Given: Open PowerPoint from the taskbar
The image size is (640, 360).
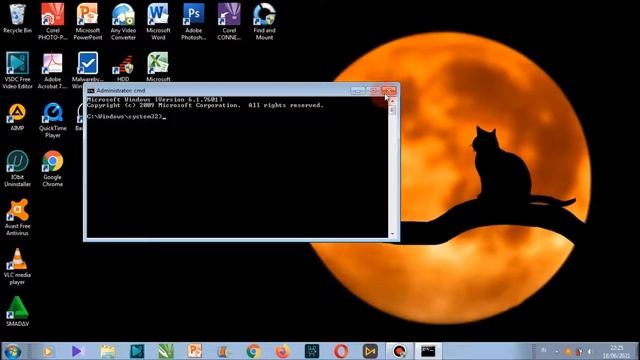Looking at the screenshot, I should (195, 351).
